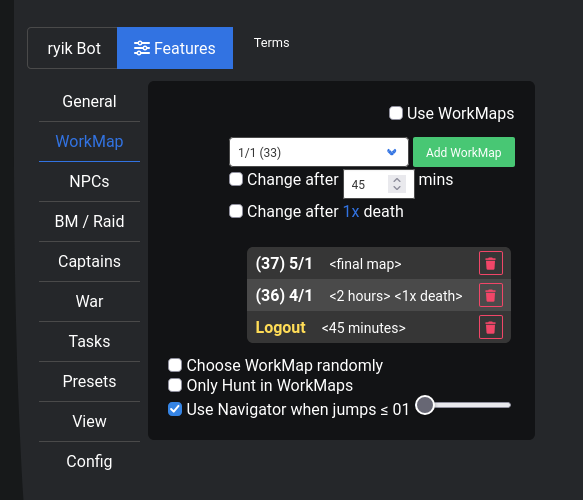583x500 pixels.
Task: Delete the Logout entry via its trash icon
Action: (x=490, y=327)
